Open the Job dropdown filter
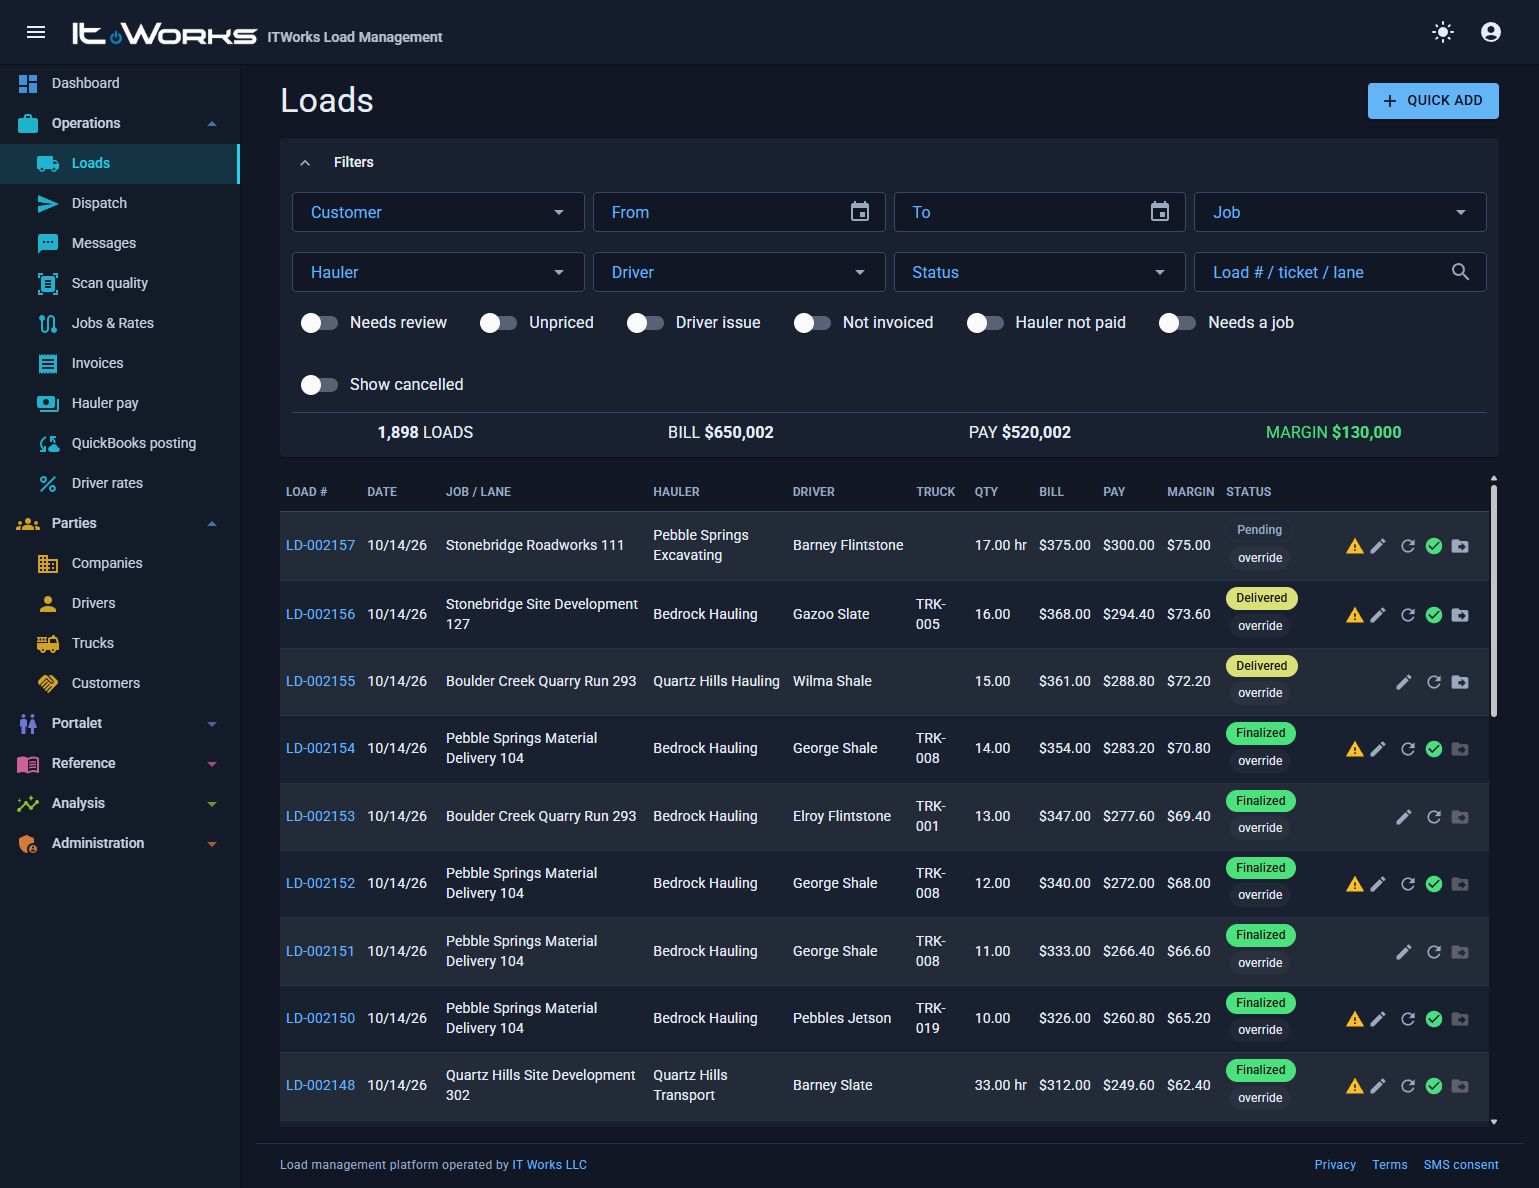The width and height of the screenshot is (1539, 1188). coord(1340,212)
